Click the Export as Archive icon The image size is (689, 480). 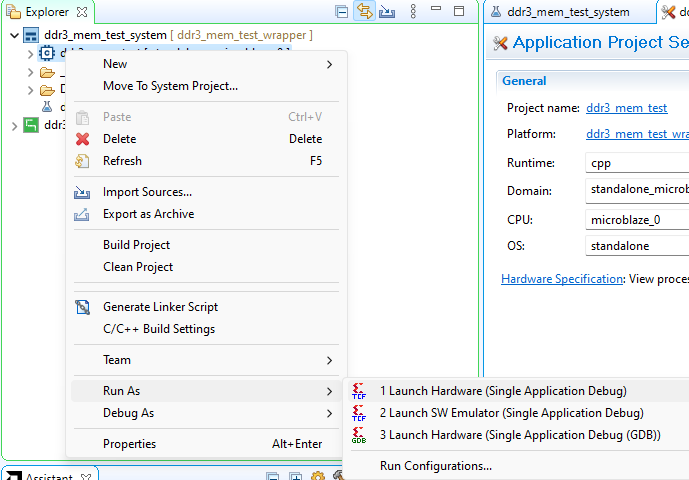[83, 214]
